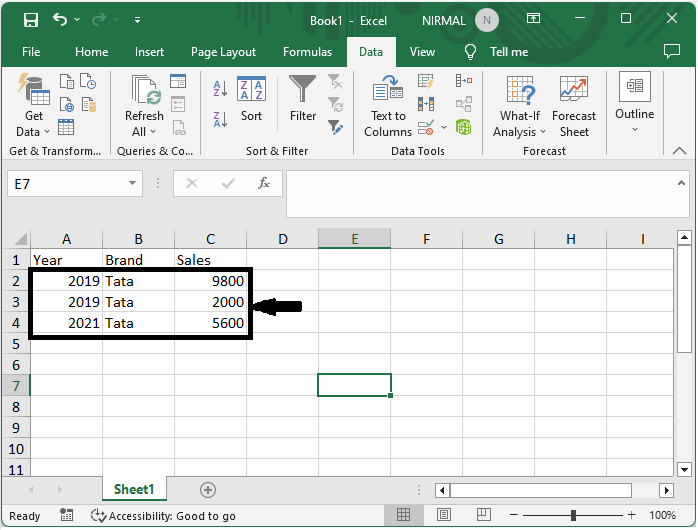Click vertical scrollbar down arrow
The width and height of the screenshot is (698, 530).
point(684,469)
